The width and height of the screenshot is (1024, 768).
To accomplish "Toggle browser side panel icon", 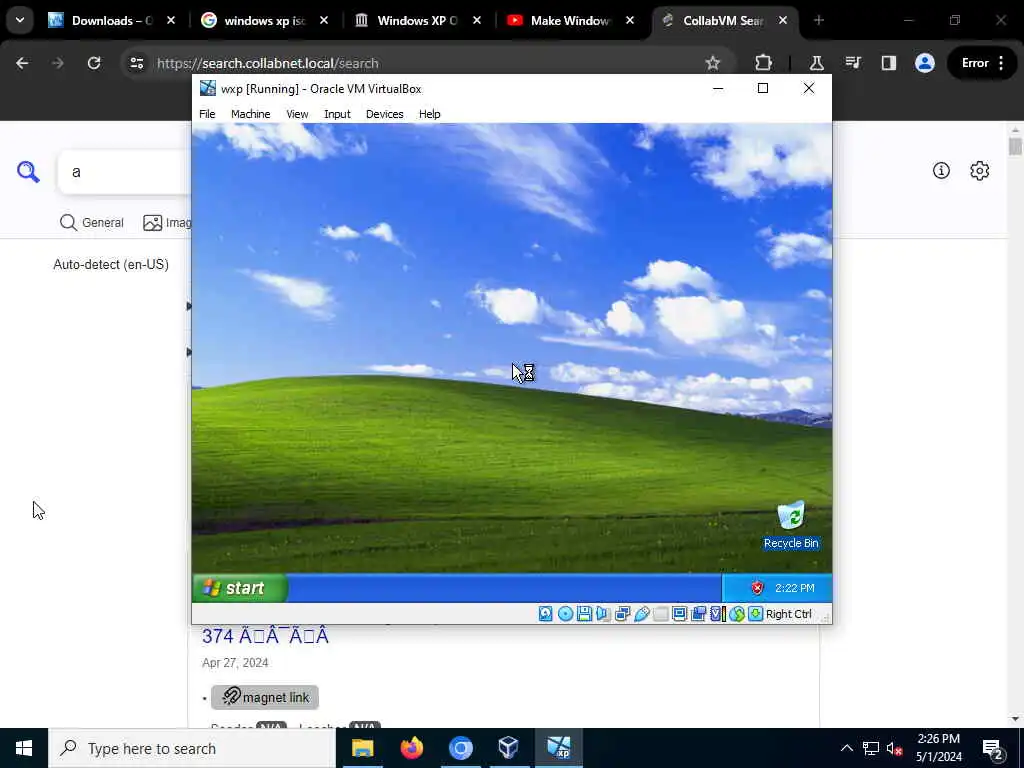I will click(889, 63).
